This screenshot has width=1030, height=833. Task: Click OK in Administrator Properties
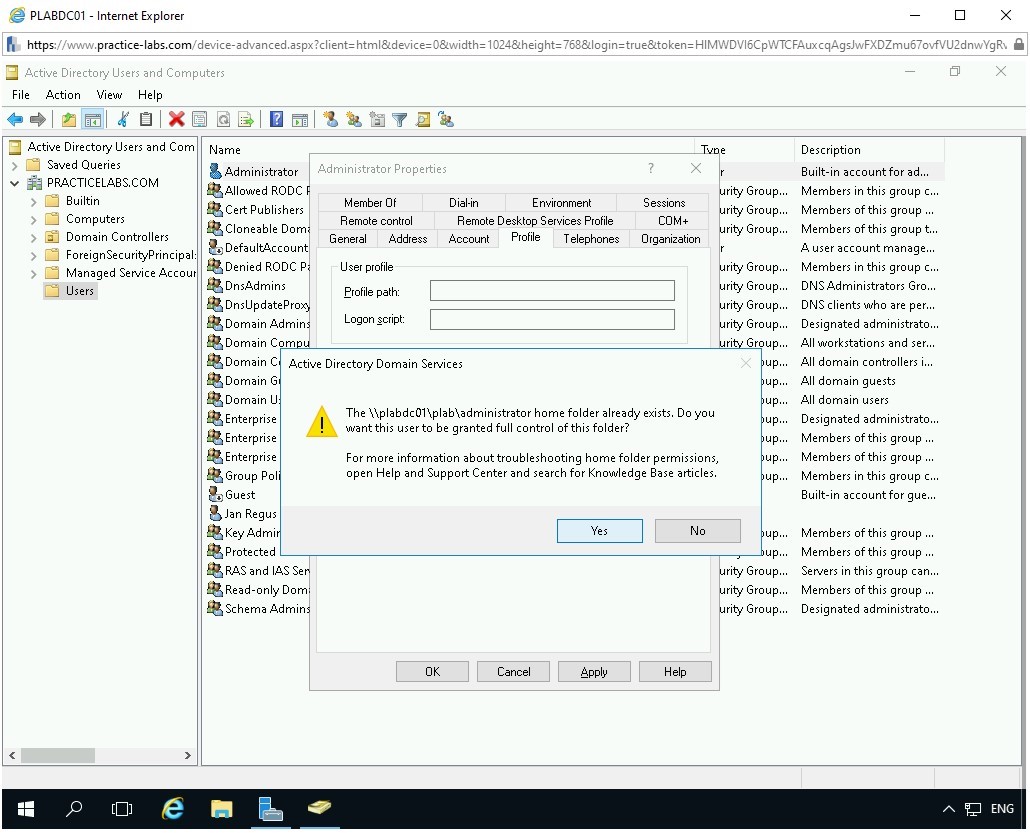tap(432, 671)
